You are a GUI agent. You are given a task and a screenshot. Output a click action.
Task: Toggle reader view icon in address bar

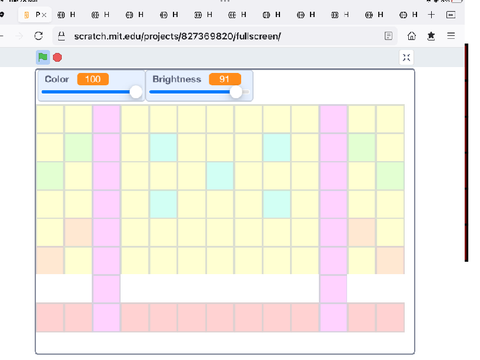pyautogui.click(x=388, y=36)
